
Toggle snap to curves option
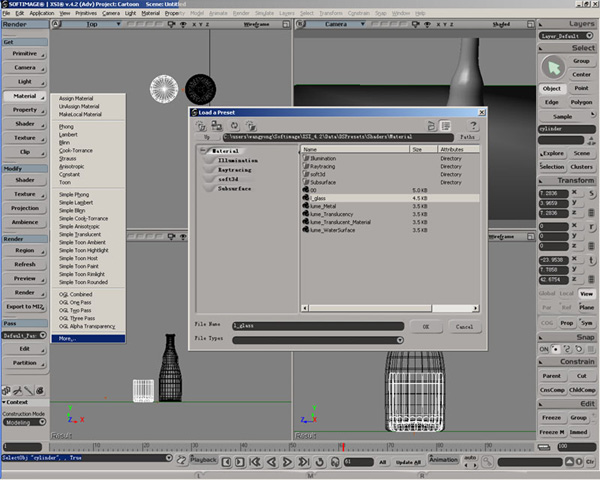point(567,349)
